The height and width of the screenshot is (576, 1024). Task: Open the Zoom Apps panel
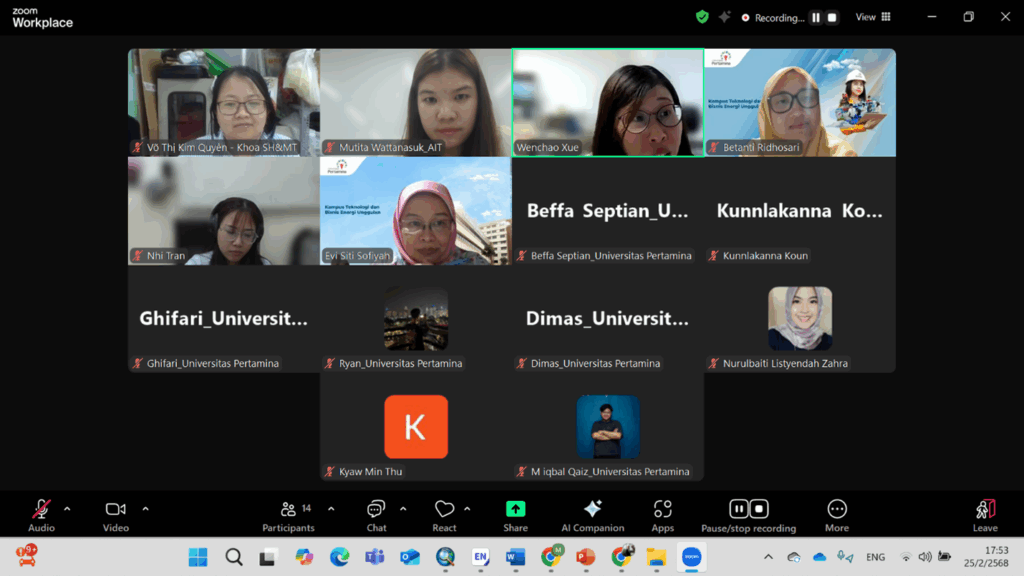click(x=662, y=510)
